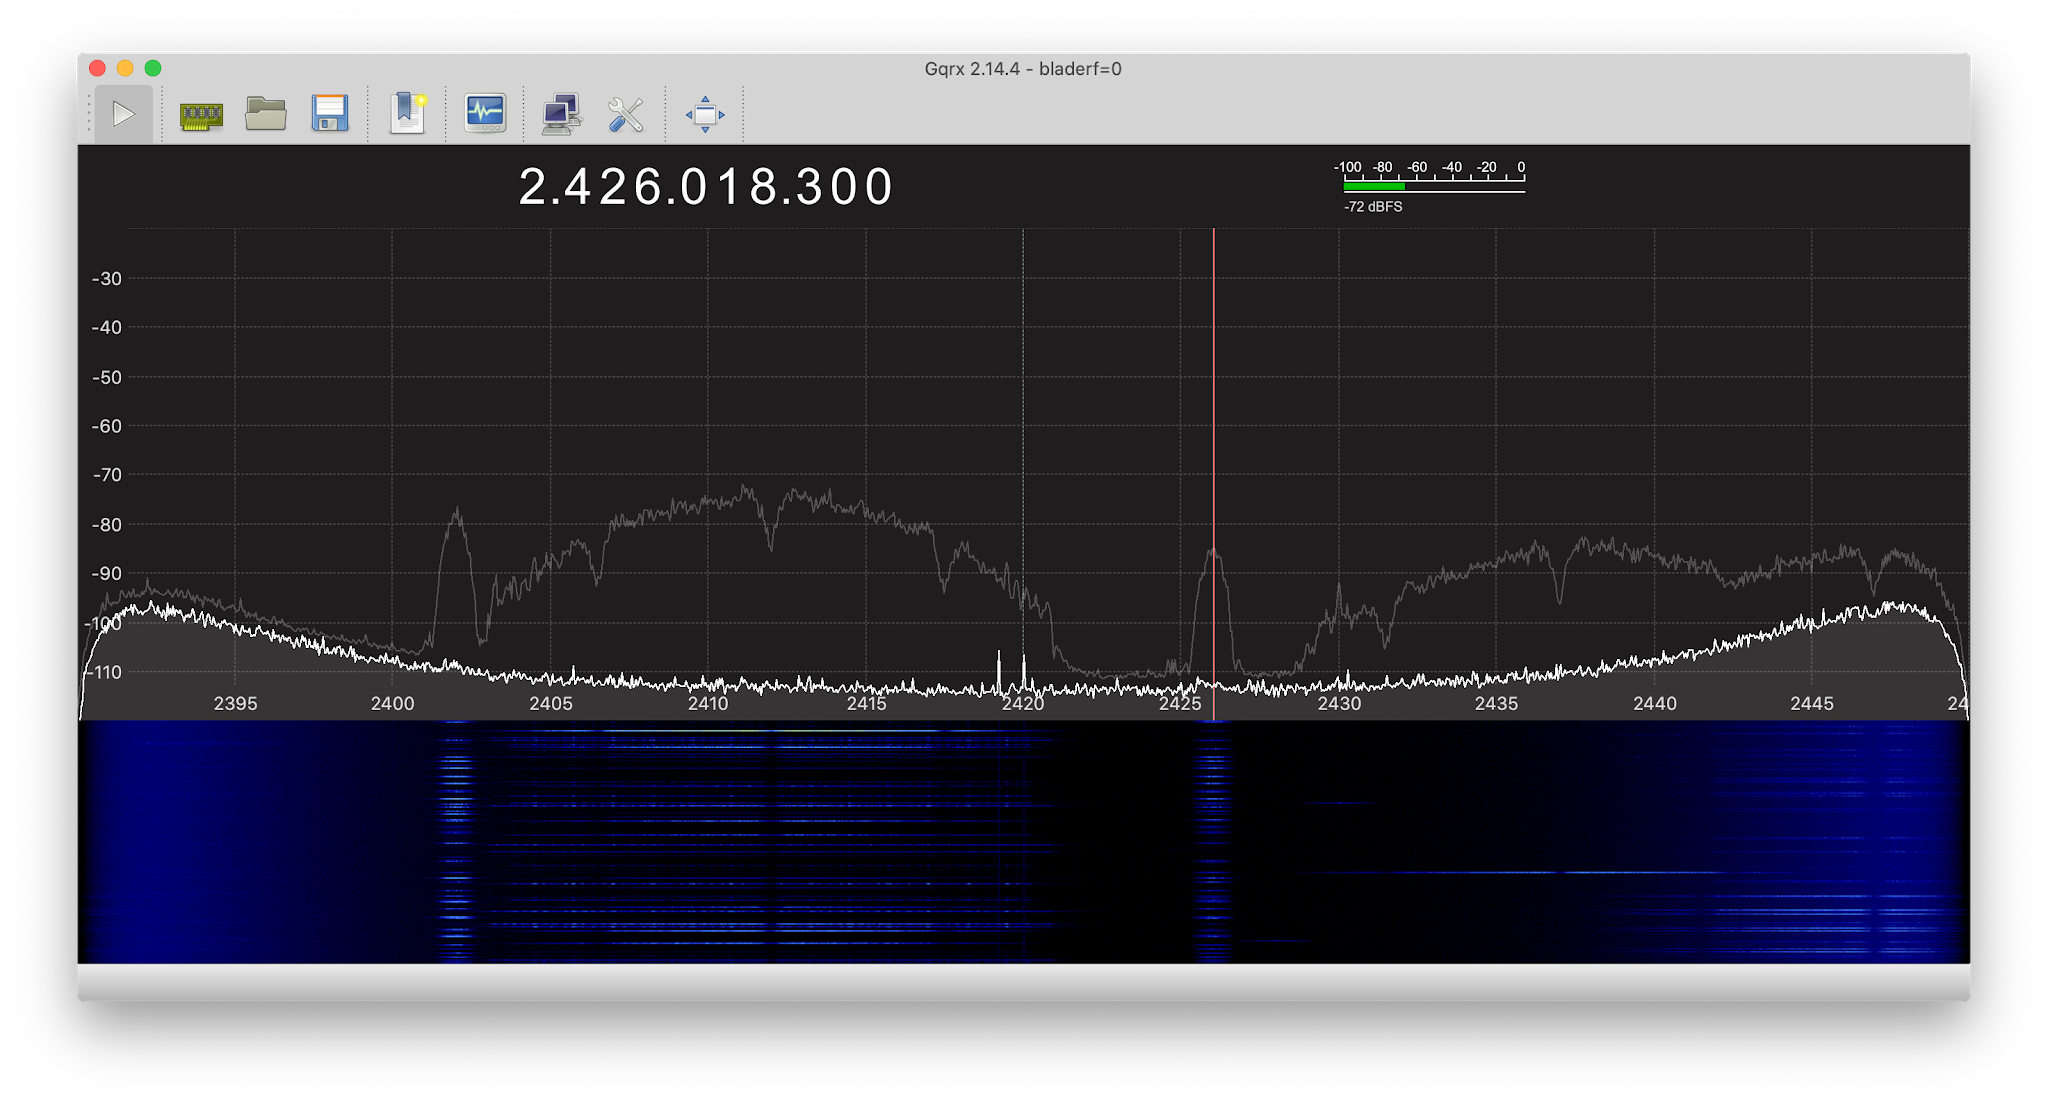This screenshot has height=1104, width=2048.
Task: Click the toolbar drag handle dots
Action: (89, 114)
